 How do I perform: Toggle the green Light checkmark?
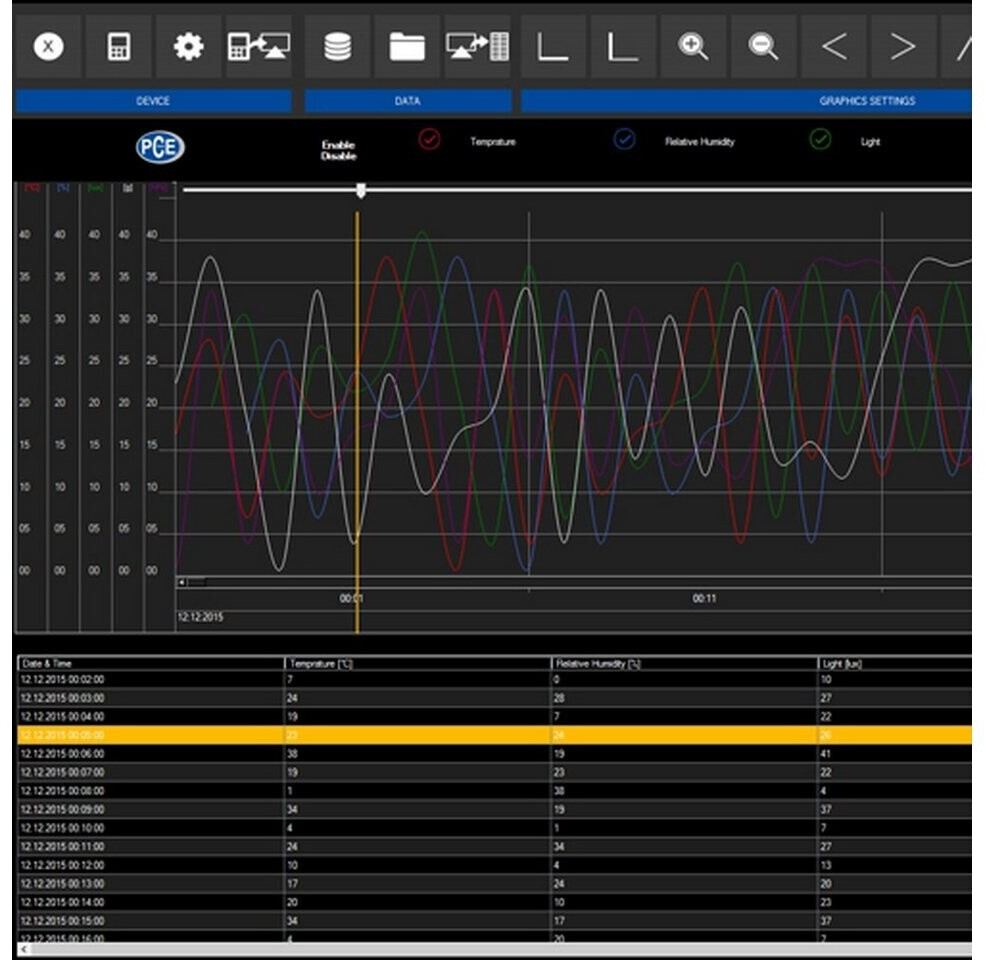(820, 140)
